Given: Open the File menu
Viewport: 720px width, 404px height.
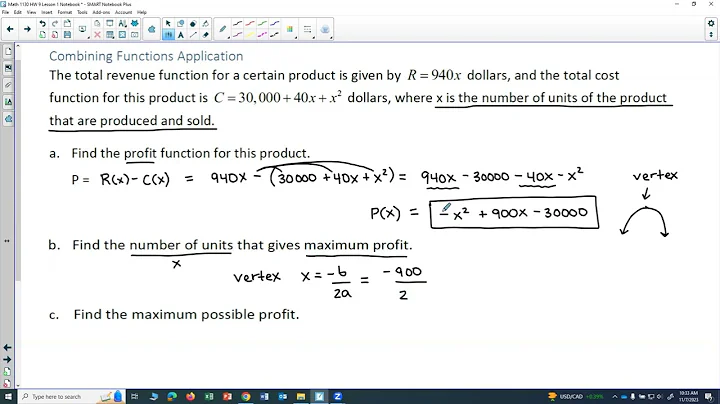Looking at the screenshot, I should pos(6,12).
